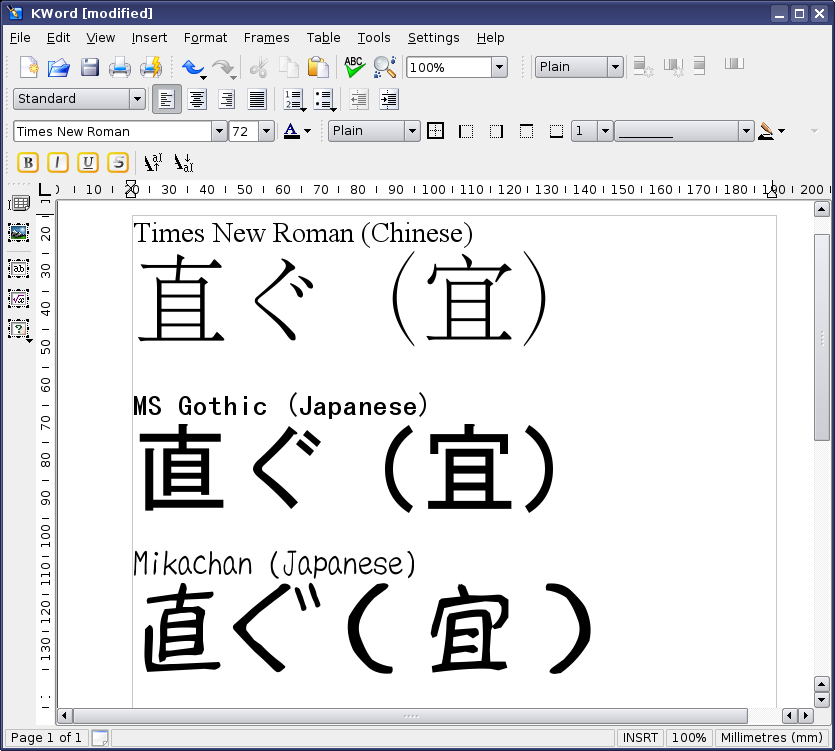The height and width of the screenshot is (751, 835).
Task: Click the Millimetres (mm) unit indicator
Action: click(x=771, y=738)
